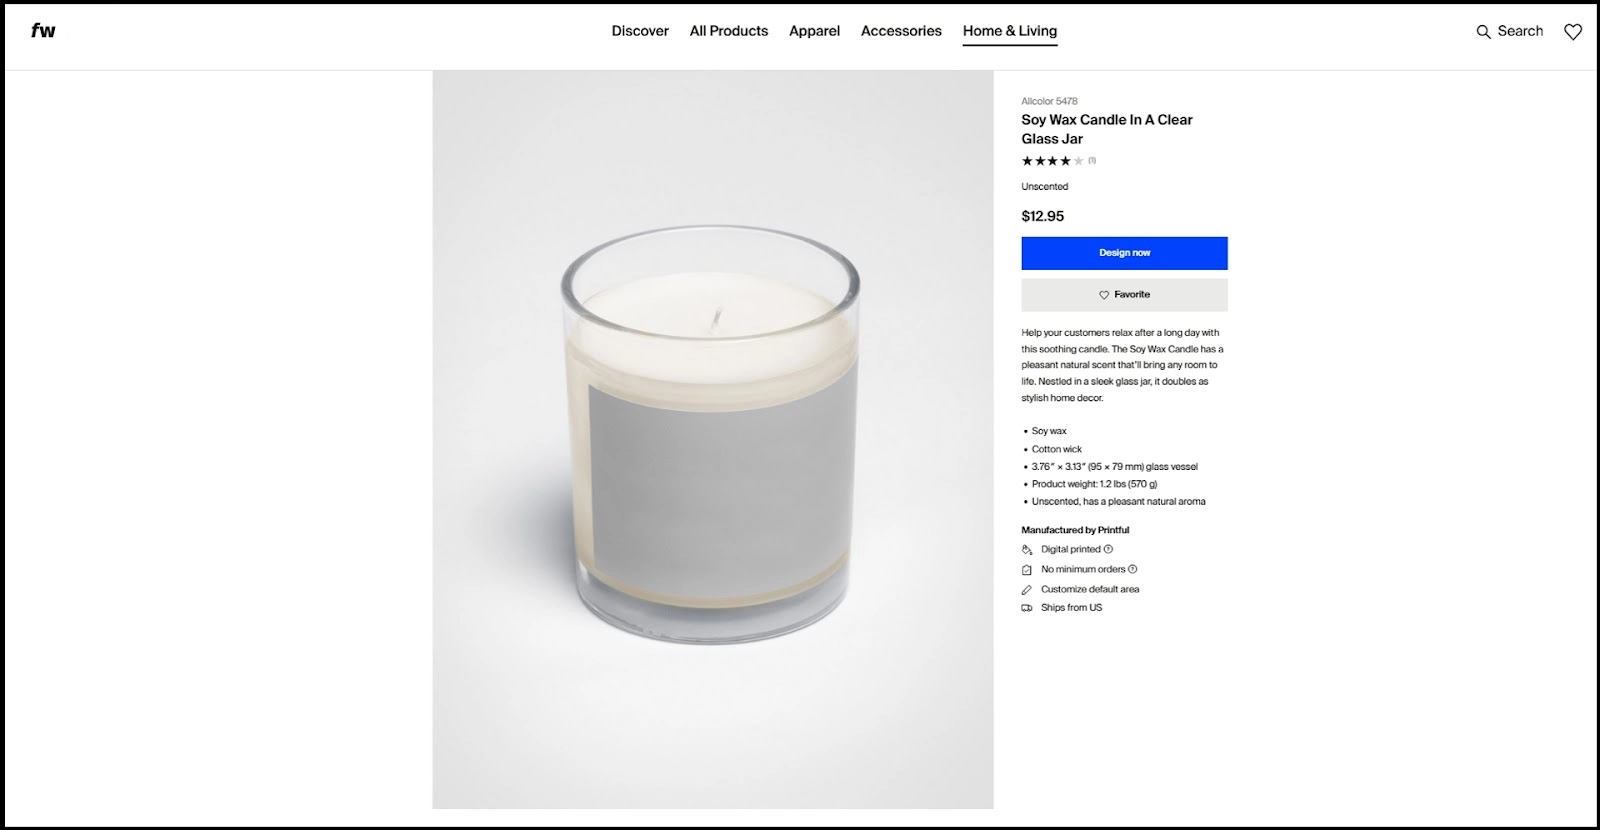This screenshot has width=1600, height=830.
Task: Click the Digital printed paint icon
Action: [1026, 549]
